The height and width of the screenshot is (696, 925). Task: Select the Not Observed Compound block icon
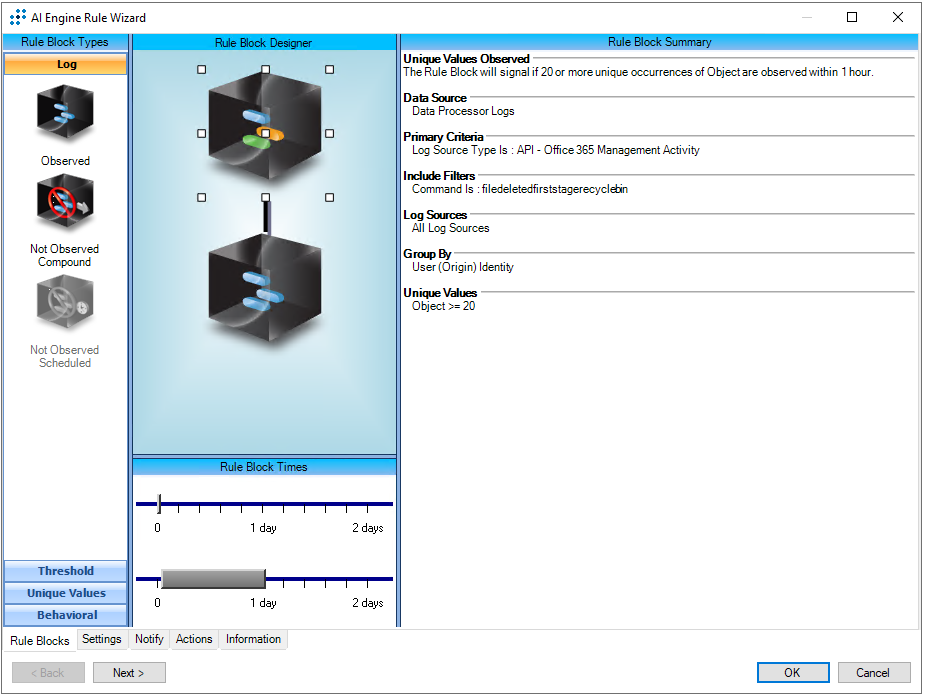65,203
